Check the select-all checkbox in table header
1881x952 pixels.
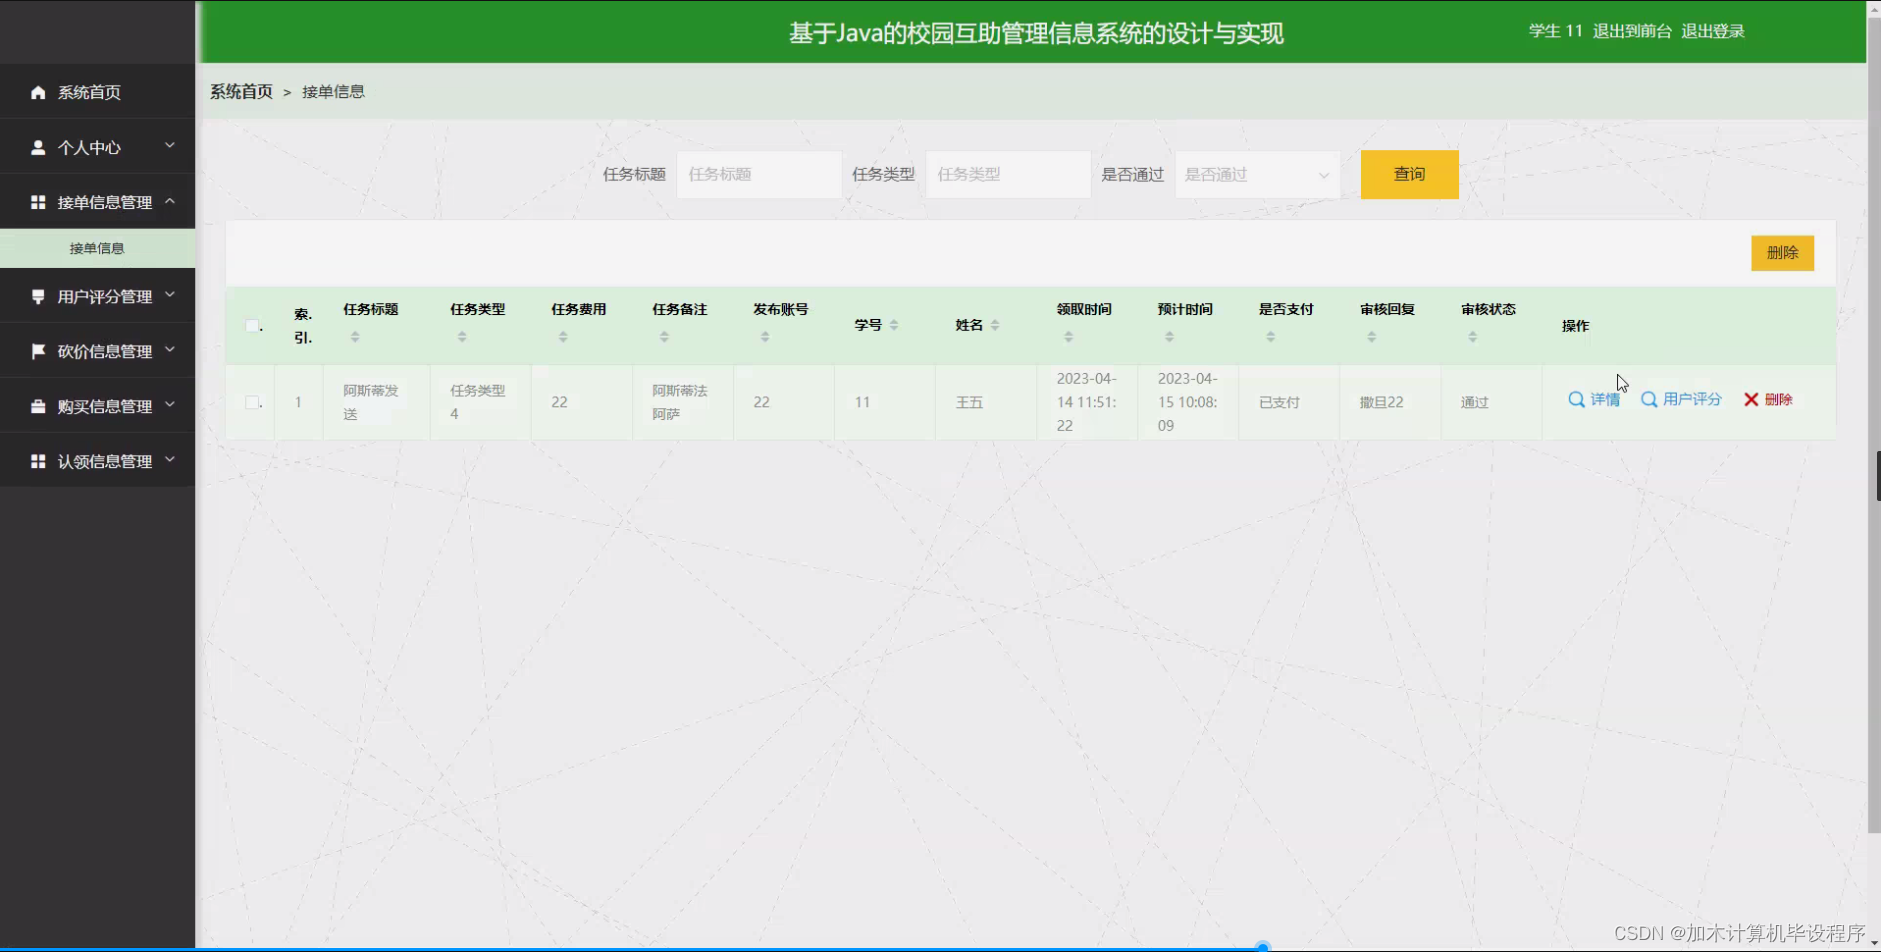point(252,325)
